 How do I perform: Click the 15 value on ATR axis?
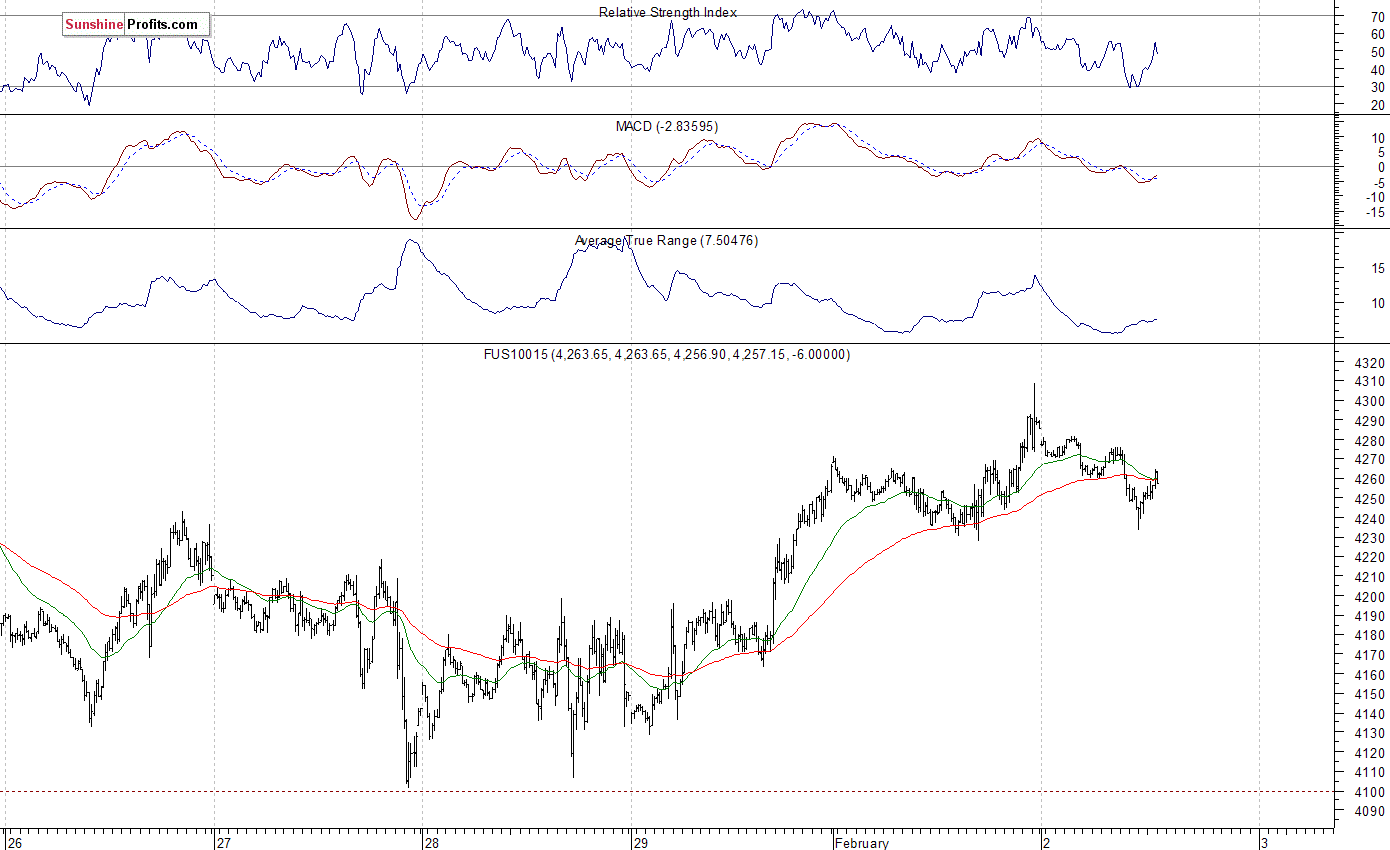tap(1377, 268)
